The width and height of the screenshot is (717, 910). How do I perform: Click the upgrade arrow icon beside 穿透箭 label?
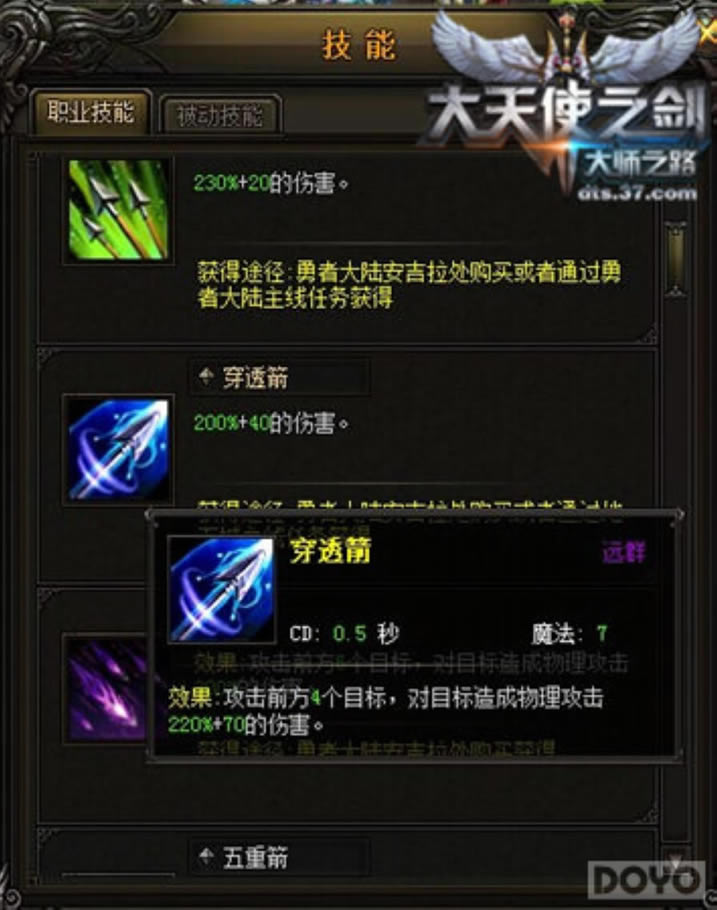pyautogui.click(x=206, y=377)
